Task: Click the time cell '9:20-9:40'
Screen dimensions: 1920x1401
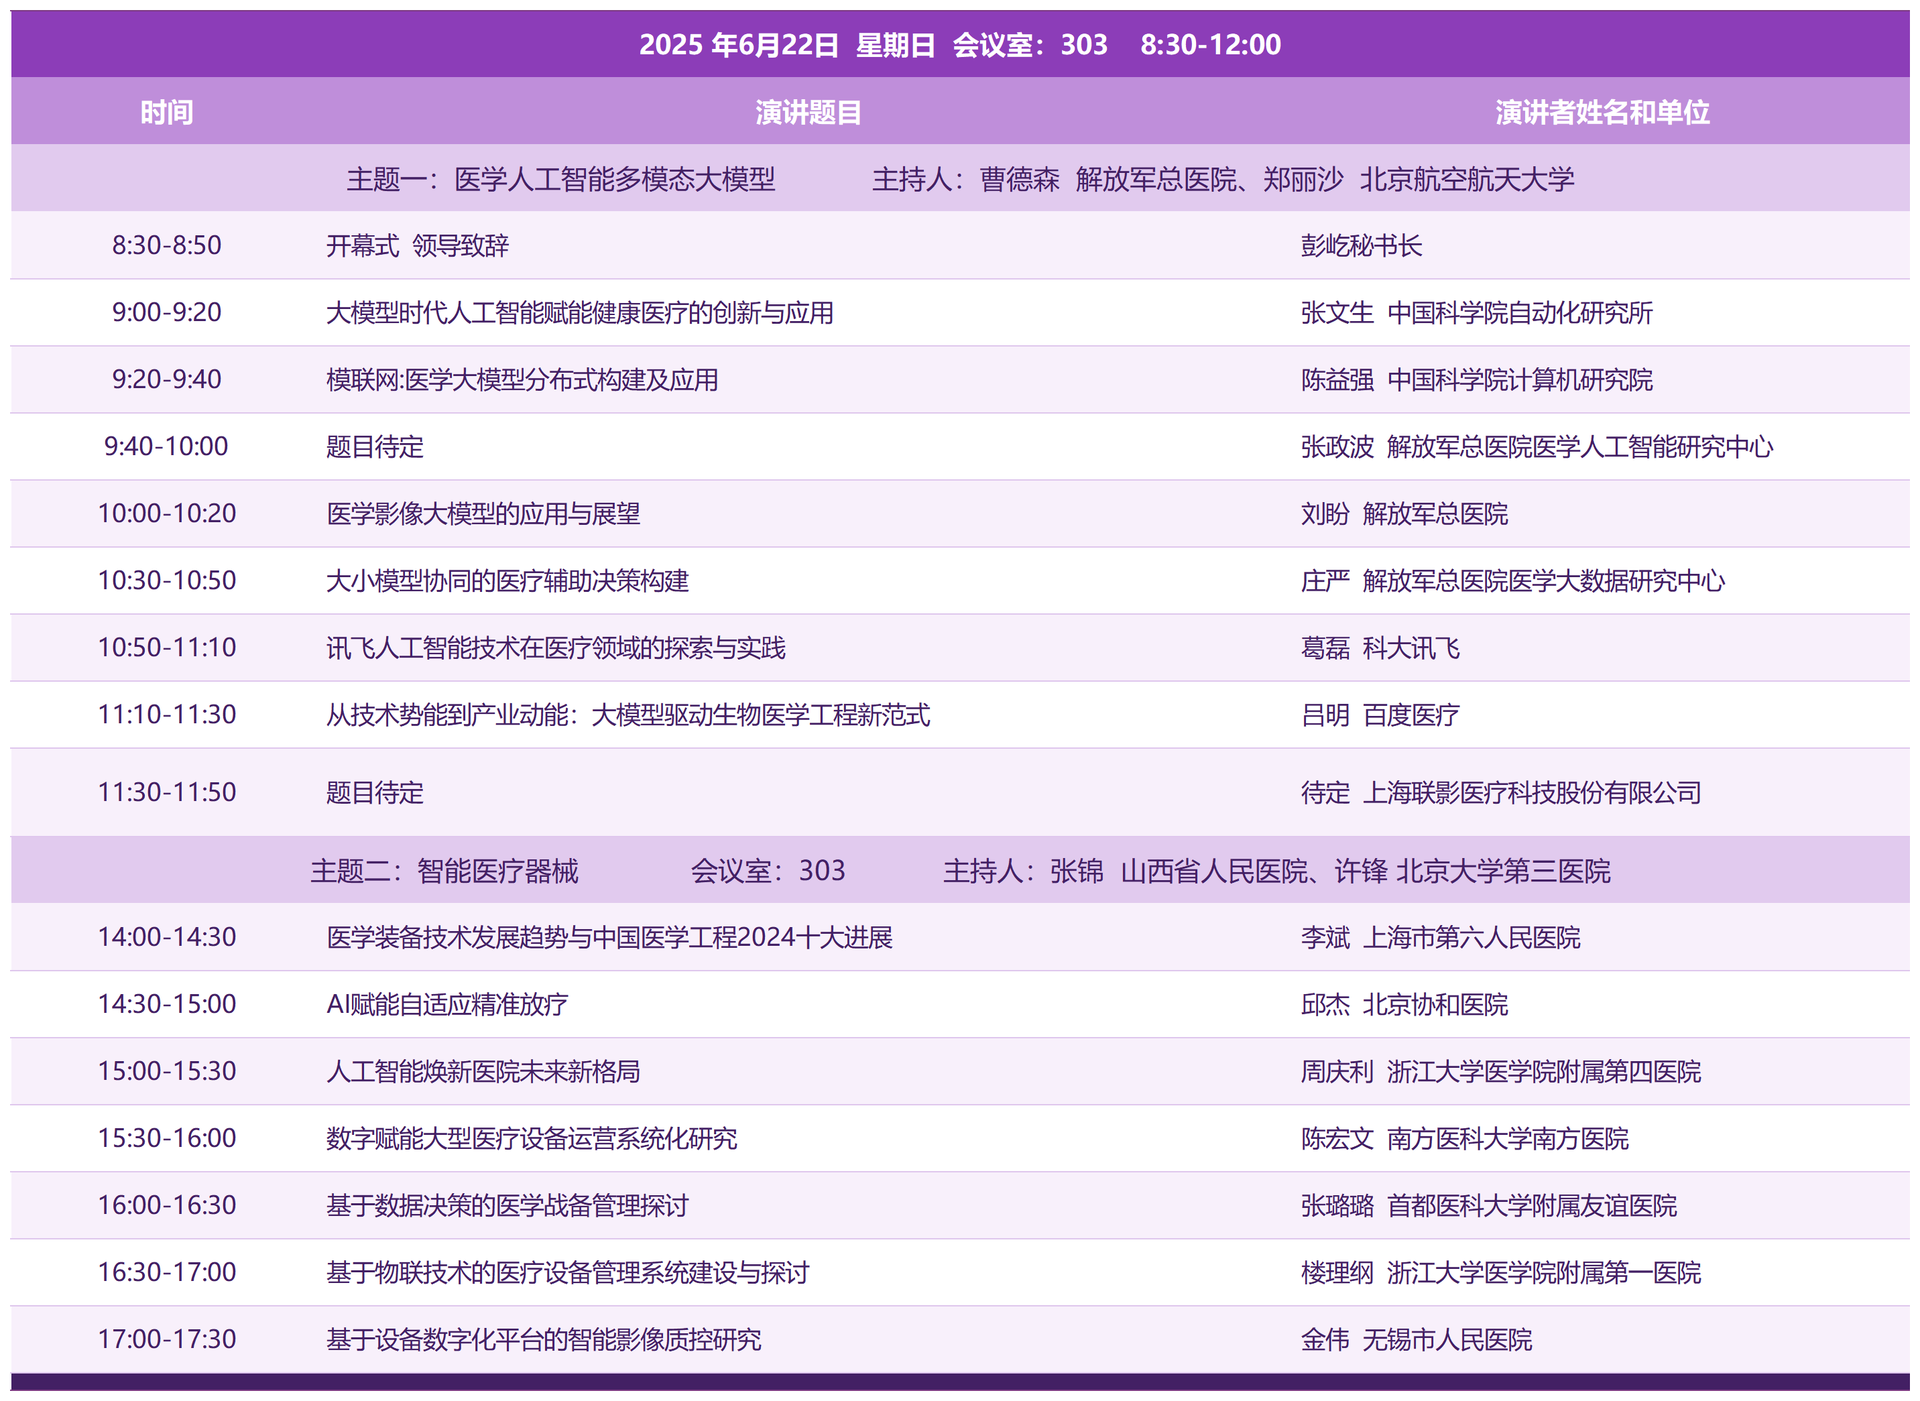Action: click(166, 380)
